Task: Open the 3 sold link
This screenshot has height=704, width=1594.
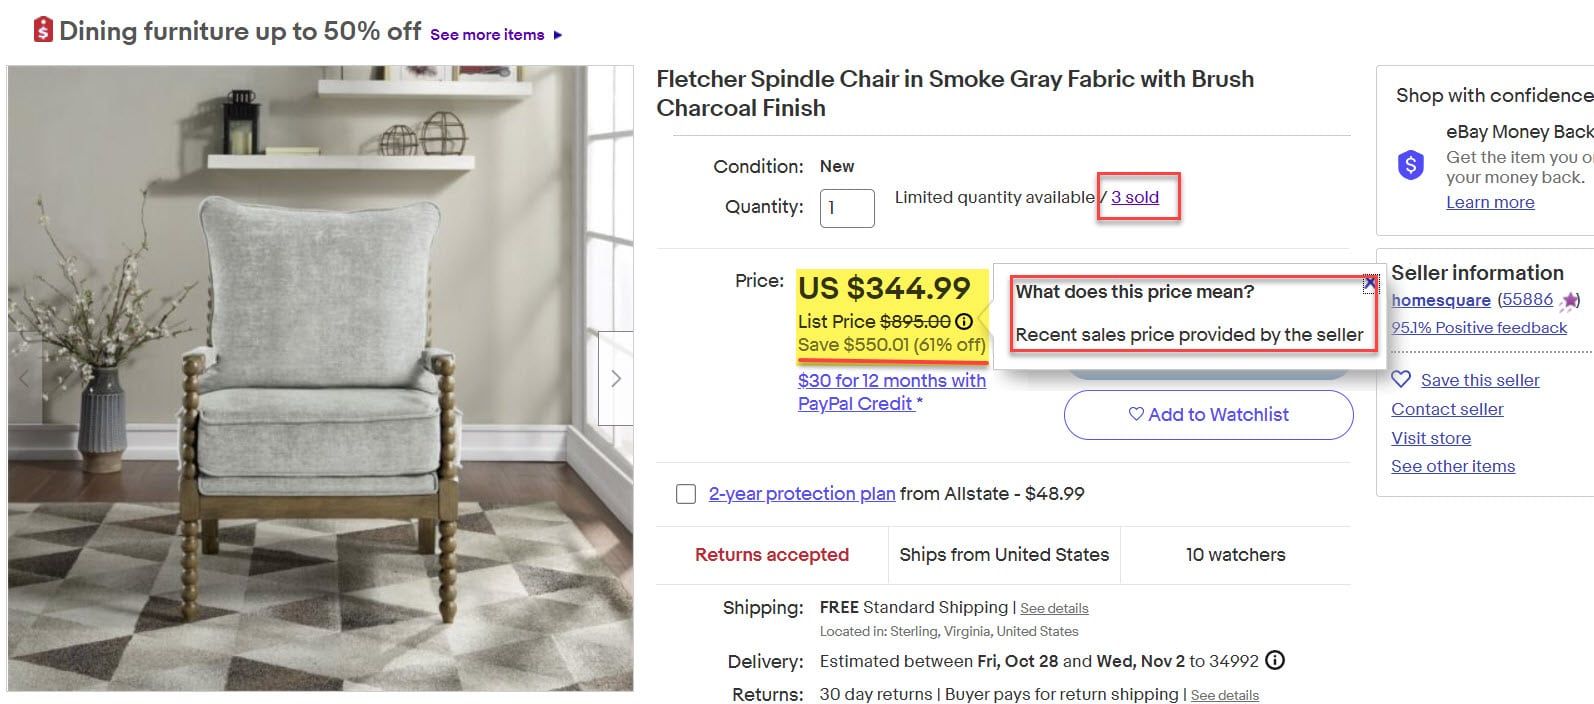Action: pyautogui.click(x=1135, y=197)
